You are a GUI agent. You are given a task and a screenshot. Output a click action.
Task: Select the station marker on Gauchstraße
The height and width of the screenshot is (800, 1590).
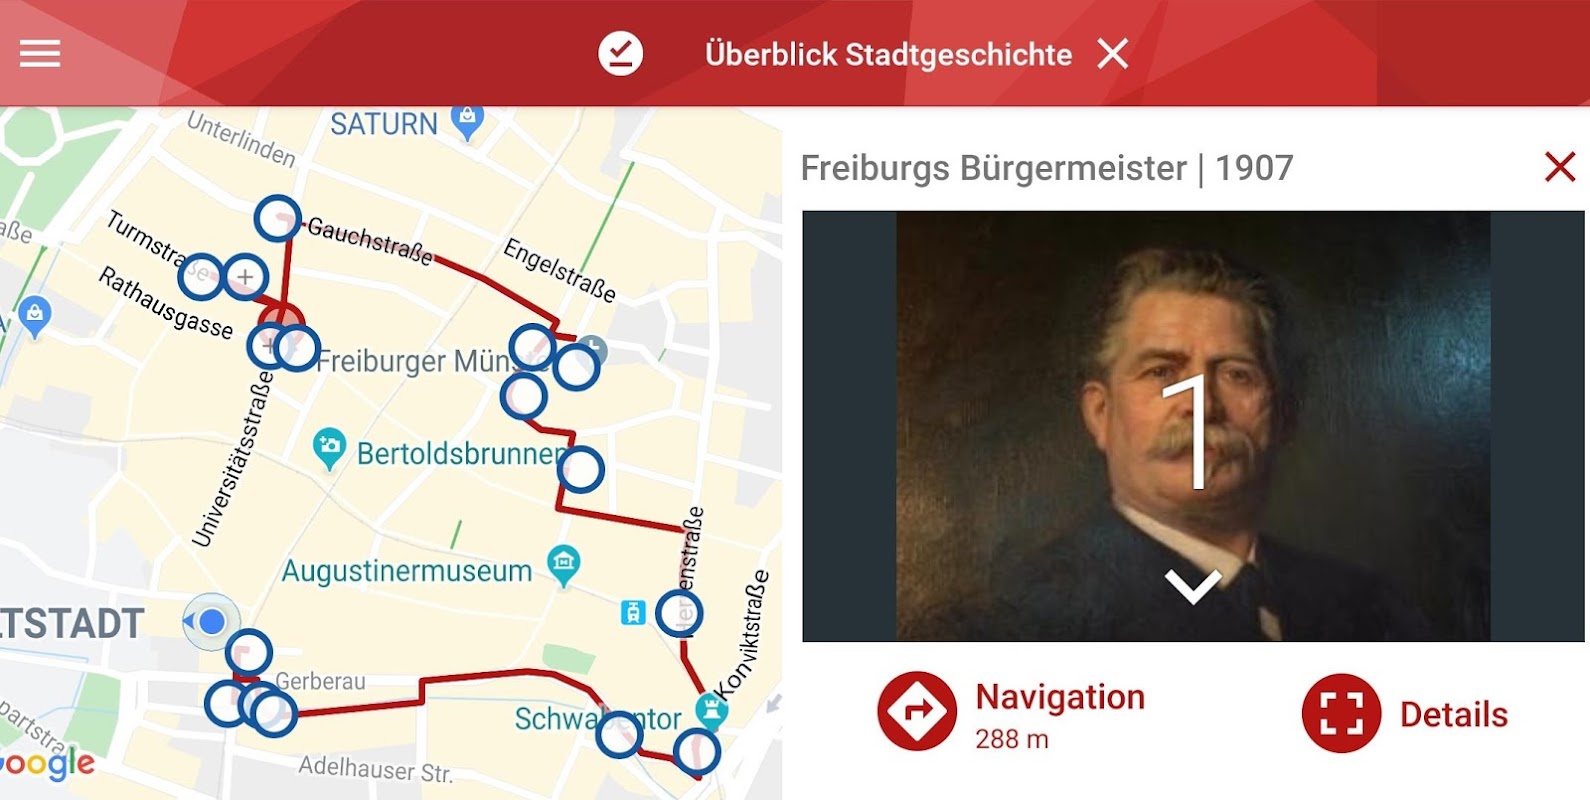pos(277,218)
